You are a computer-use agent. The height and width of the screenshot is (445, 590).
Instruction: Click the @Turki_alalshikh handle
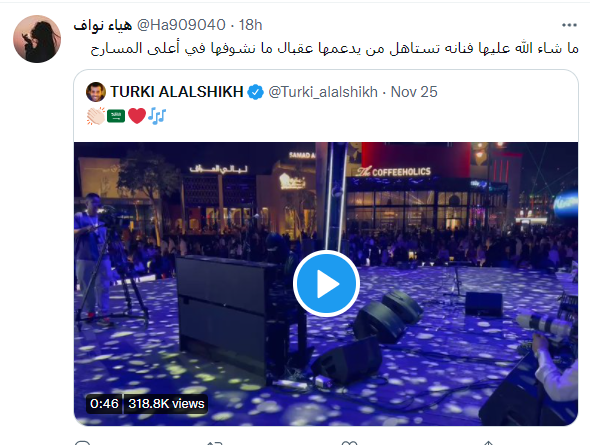(323, 92)
